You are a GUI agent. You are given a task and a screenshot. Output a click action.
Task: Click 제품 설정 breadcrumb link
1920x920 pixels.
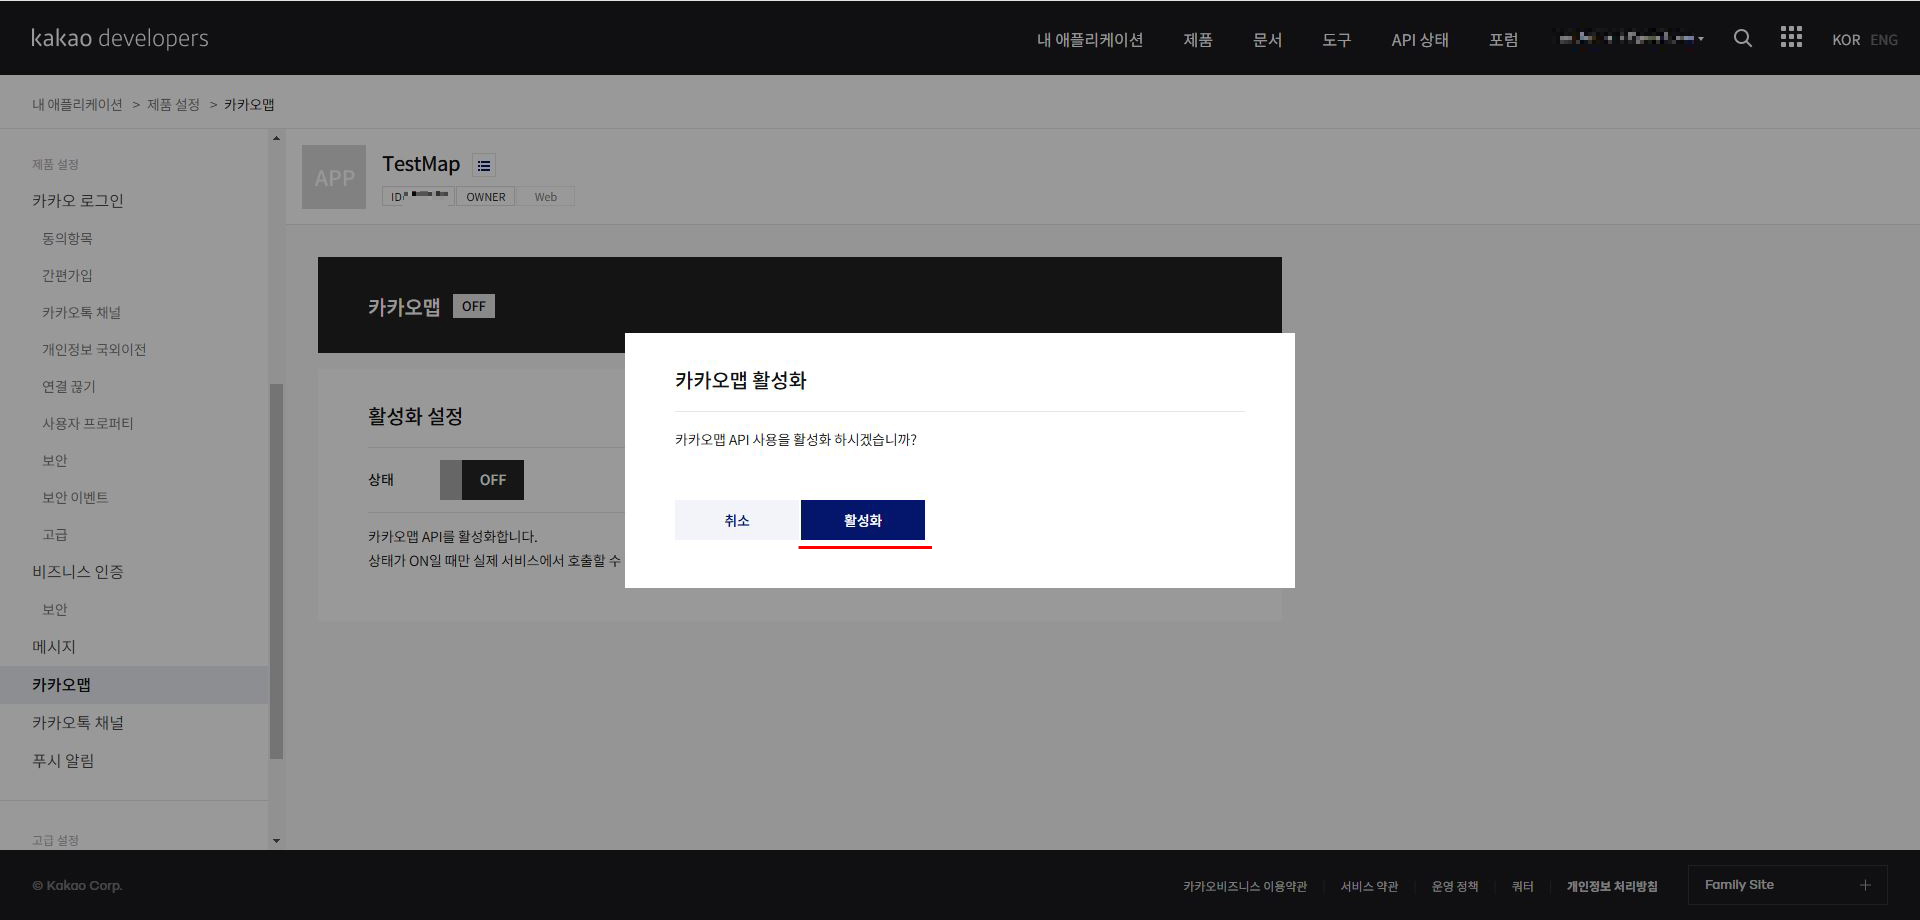coord(173,104)
